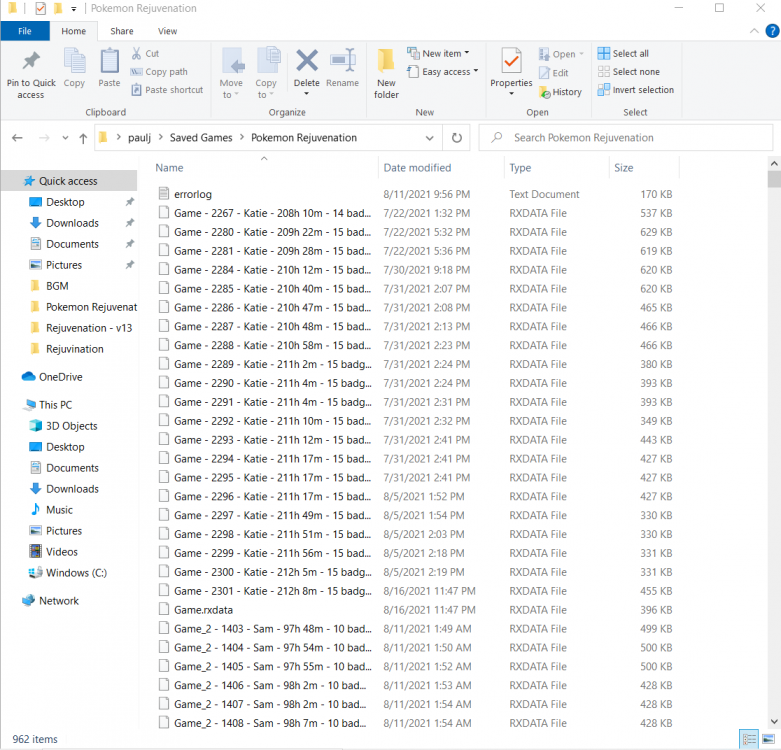The image size is (781, 750).
Task: Go back with the left arrow
Action: click(17, 138)
